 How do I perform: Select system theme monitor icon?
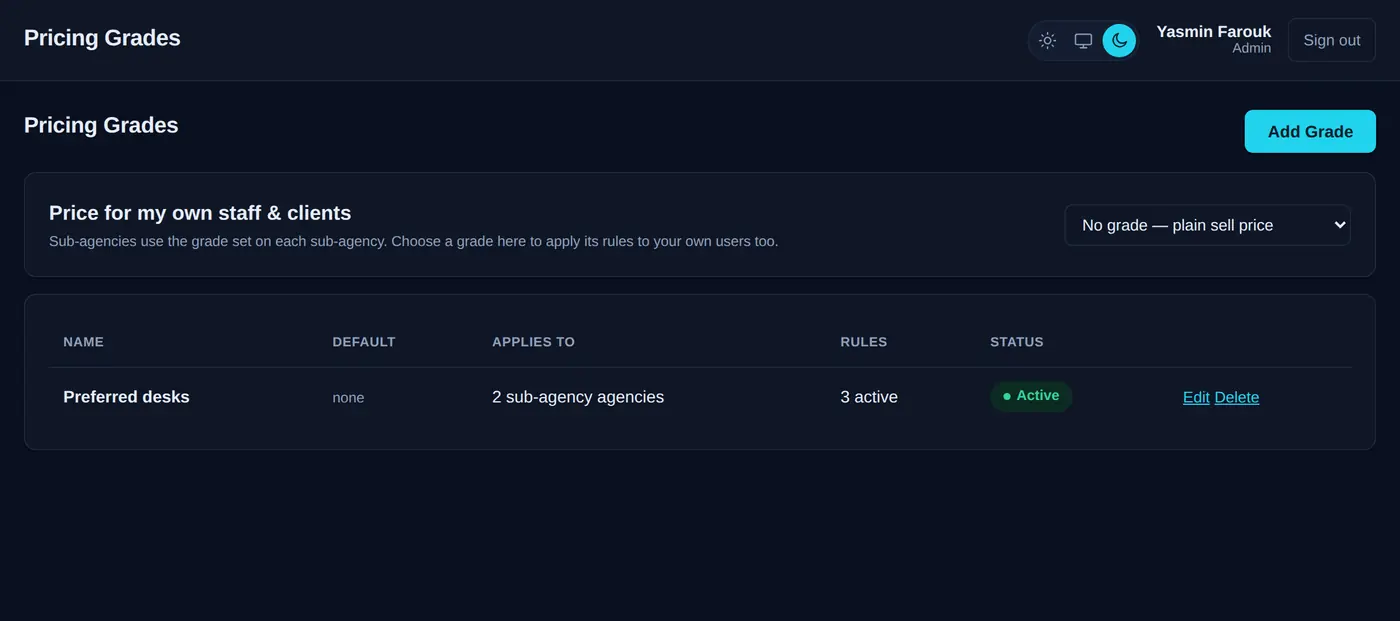point(1083,41)
